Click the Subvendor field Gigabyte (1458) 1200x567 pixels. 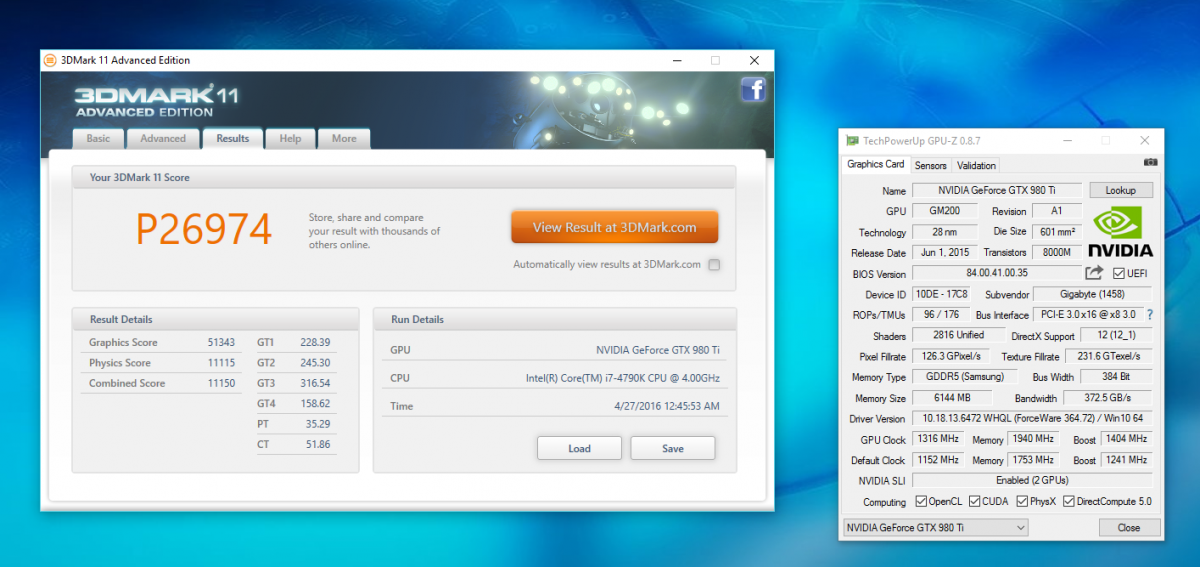point(1092,294)
